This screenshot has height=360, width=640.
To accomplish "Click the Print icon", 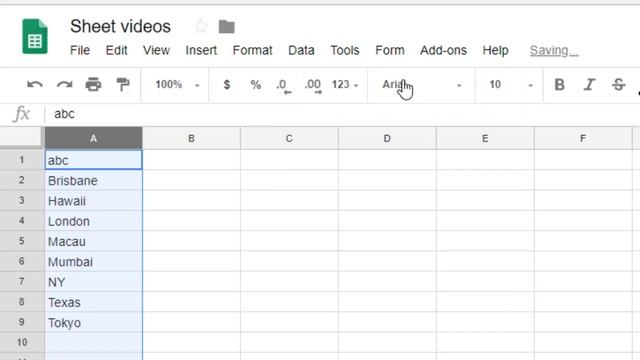I will (93, 84).
